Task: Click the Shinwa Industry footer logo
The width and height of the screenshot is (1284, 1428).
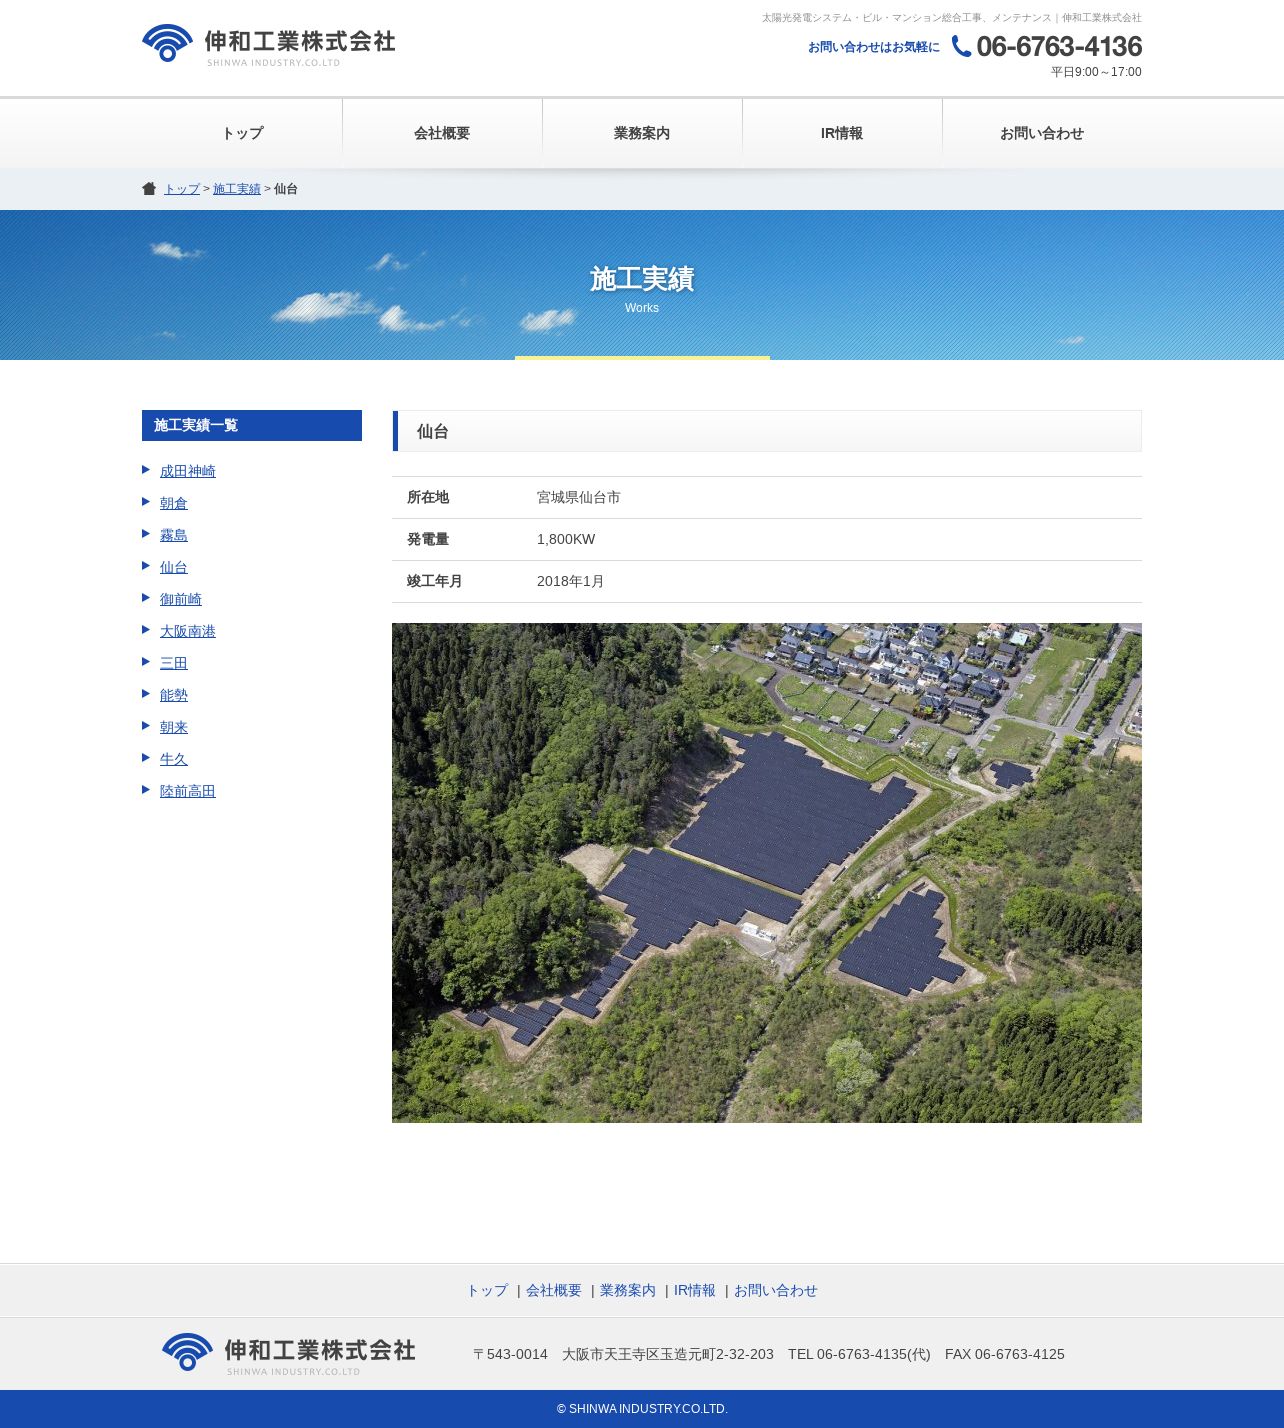Action: [x=288, y=1354]
